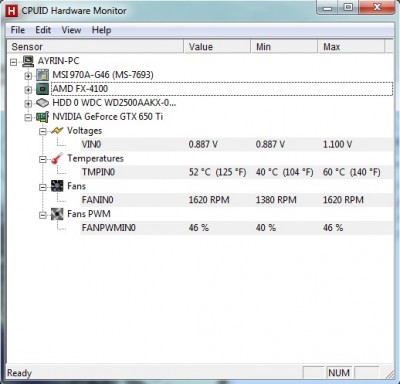The image size is (400, 384).
Task: Collapse the Temperatures group
Action: click(x=43, y=159)
